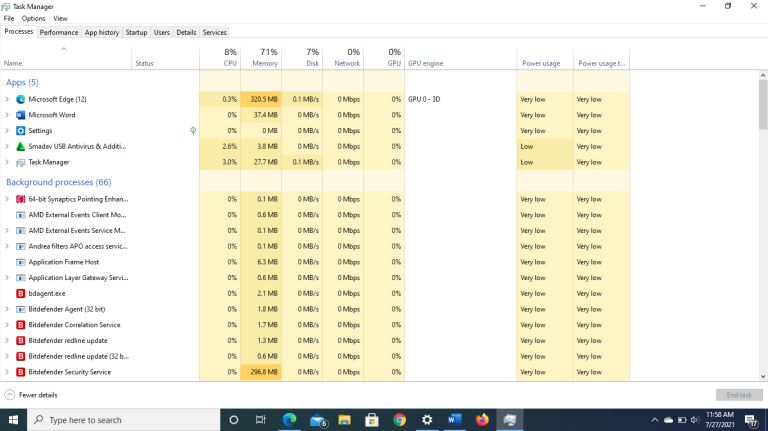Image resolution: width=768 pixels, height=431 pixels.
Task: Open the action center notification icon
Action: pos(751,420)
